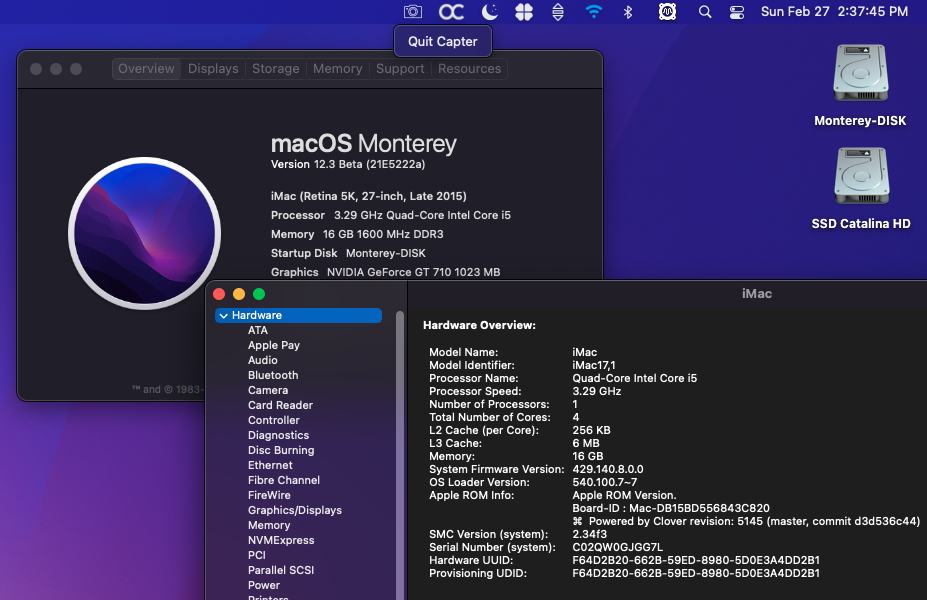Select Diagnostics in sidebar

coord(278,435)
